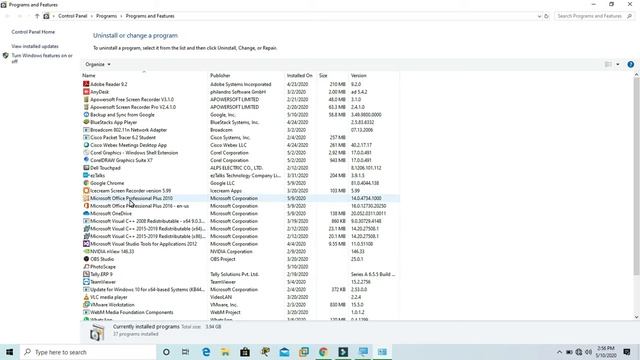Screen dimensions: 640x360
Task: Click the change view icon
Action: (608, 64)
